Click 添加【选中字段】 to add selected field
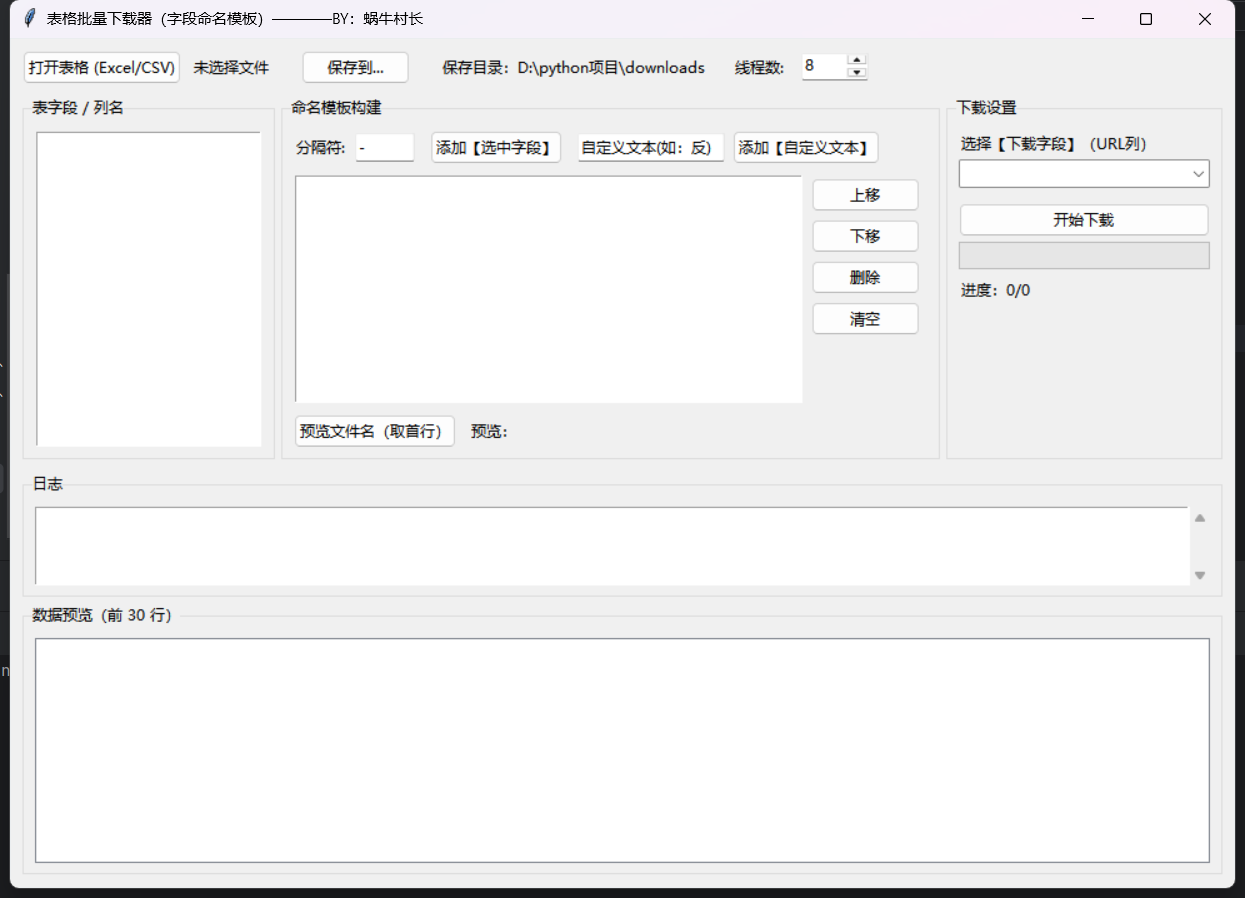Screen dimensions: 1245x898 coord(495,147)
